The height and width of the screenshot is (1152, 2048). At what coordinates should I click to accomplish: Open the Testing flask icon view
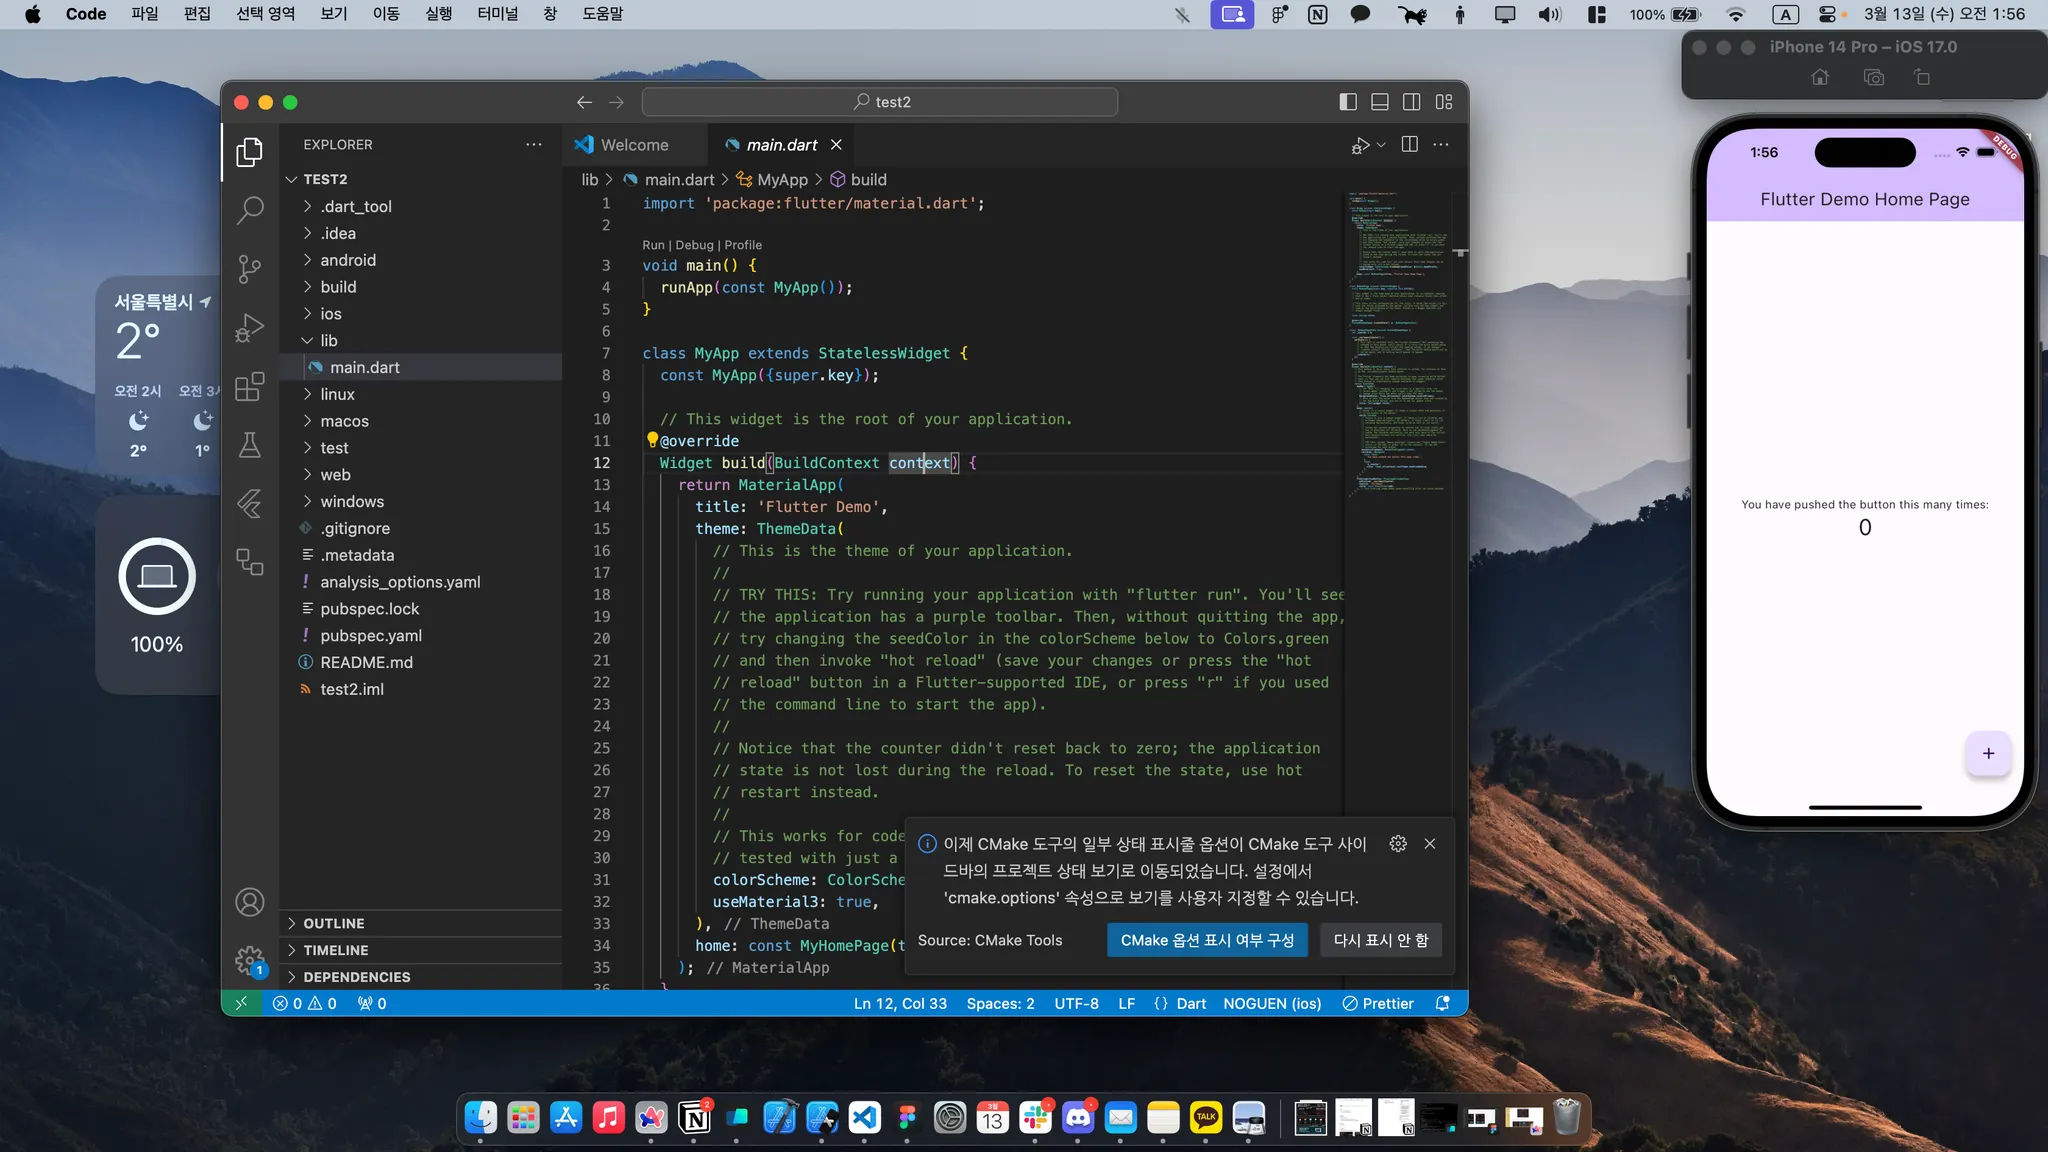250,445
